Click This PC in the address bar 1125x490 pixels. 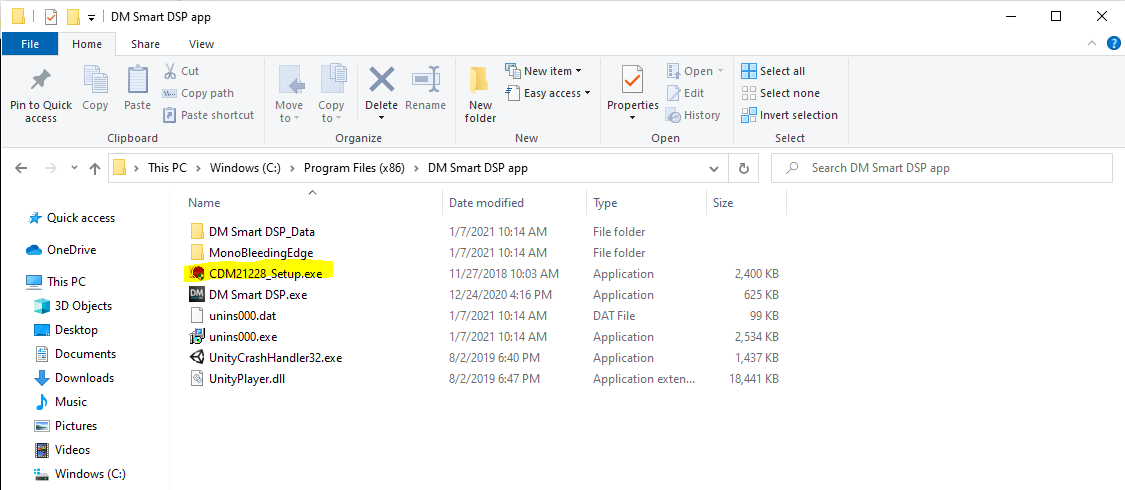(x=167, y=169)
